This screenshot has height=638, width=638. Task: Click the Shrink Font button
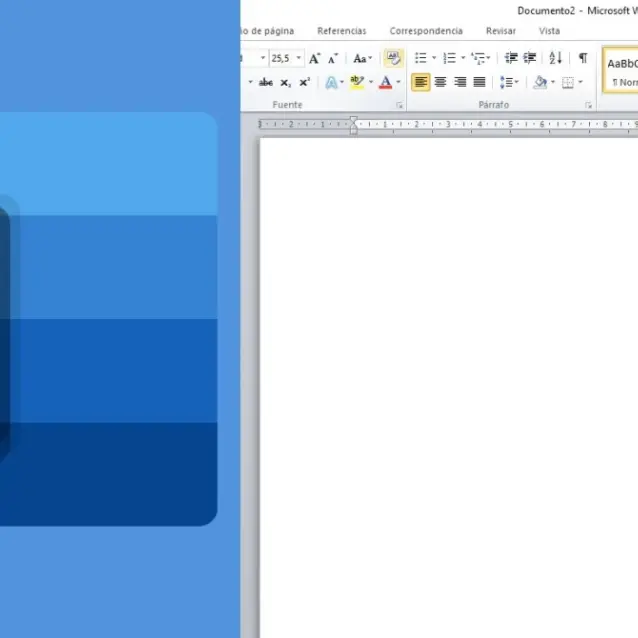pos(333,59)
